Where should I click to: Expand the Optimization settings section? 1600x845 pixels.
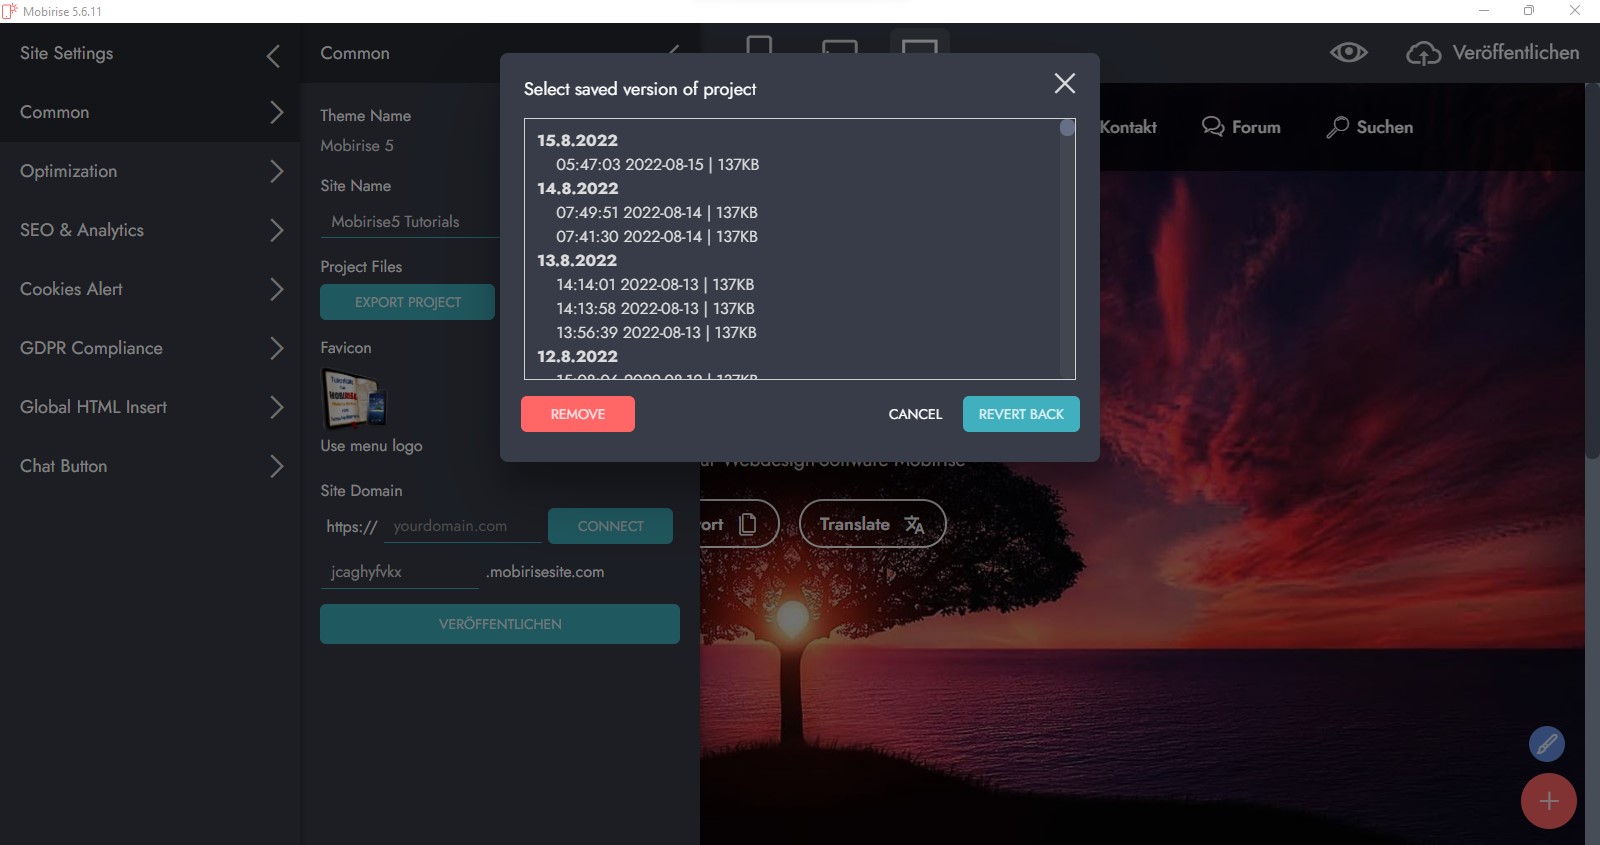[150, 171]
